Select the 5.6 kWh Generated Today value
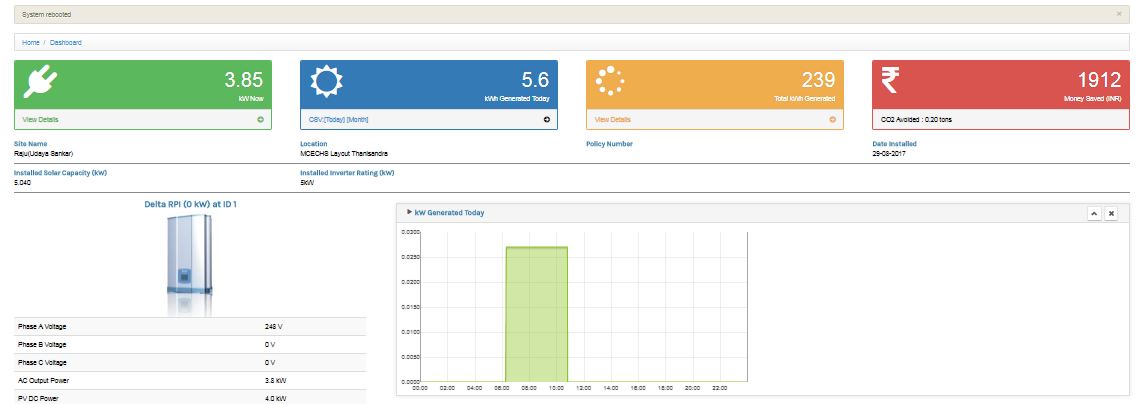Viewport: 1138px width, 404px height. (x=536, y=80)
